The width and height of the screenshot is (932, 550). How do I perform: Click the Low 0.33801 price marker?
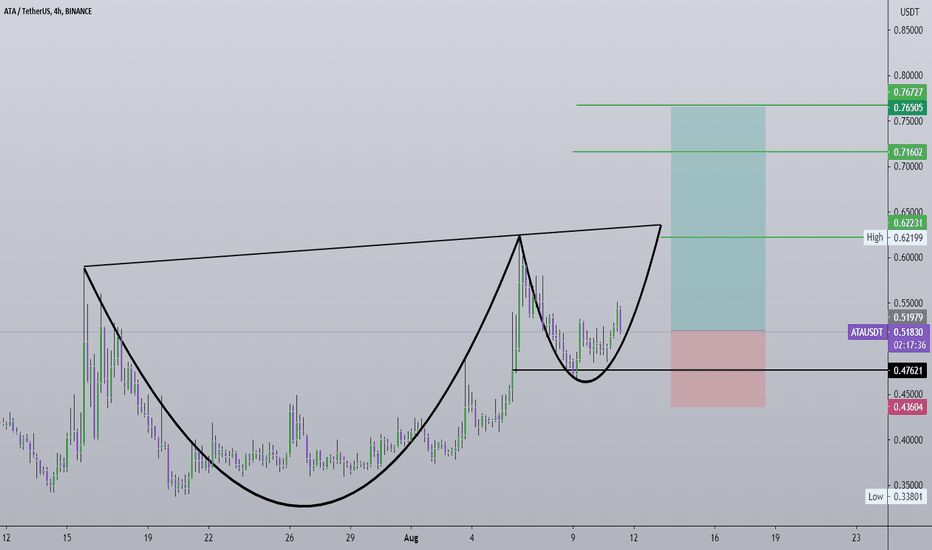(895, 496)
